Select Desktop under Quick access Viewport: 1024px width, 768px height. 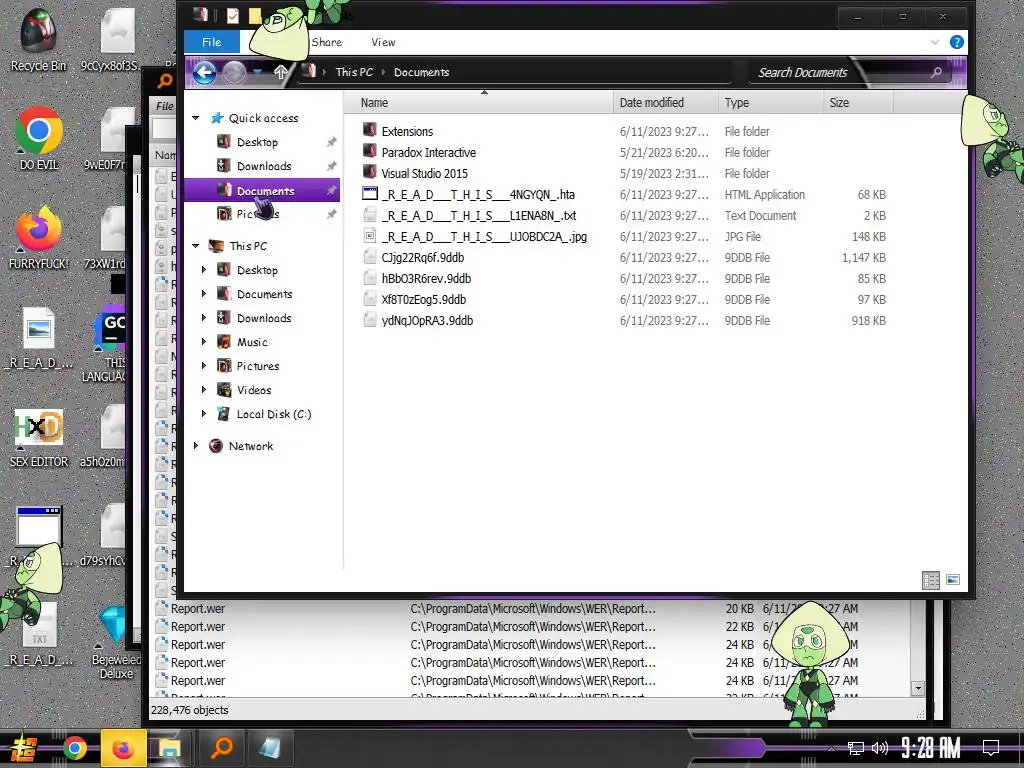pos(257,142)
